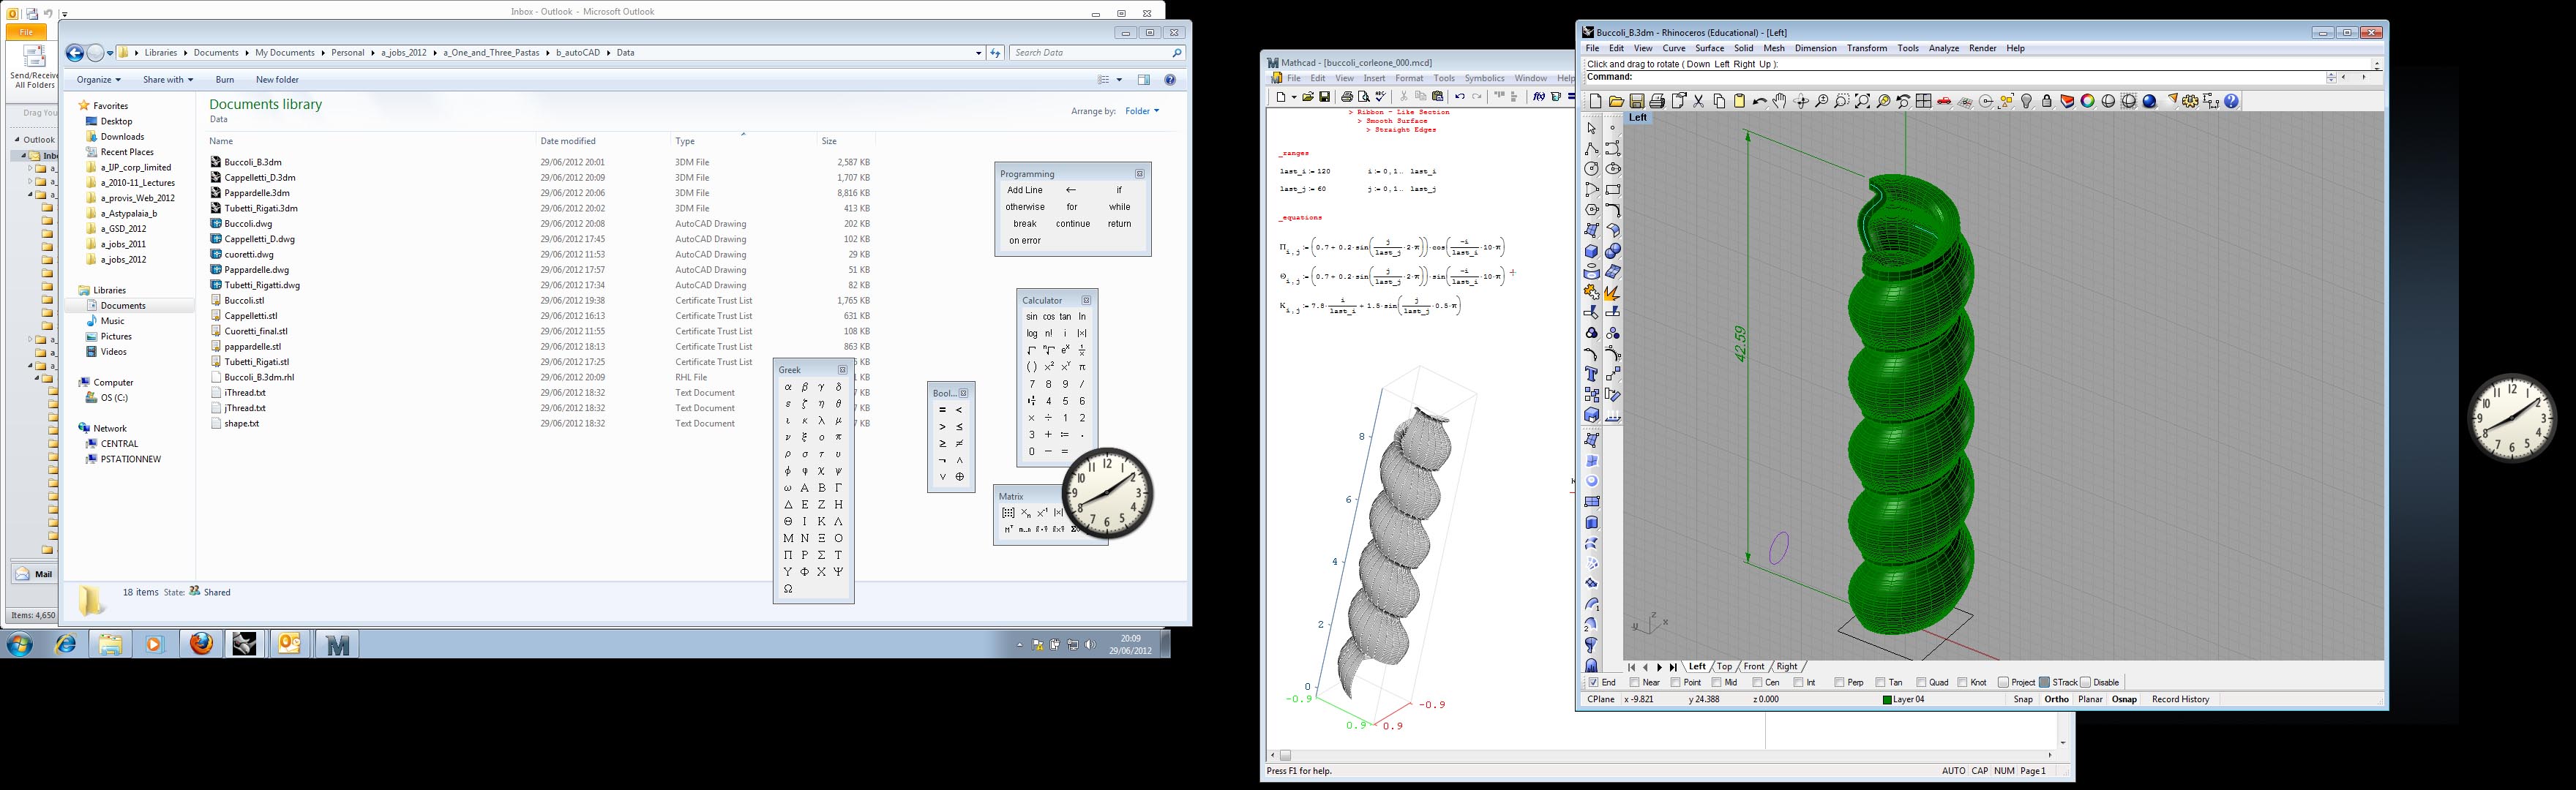Click the light bulb hide icon
This screenshot has width=2576, height=790.
2026,101
